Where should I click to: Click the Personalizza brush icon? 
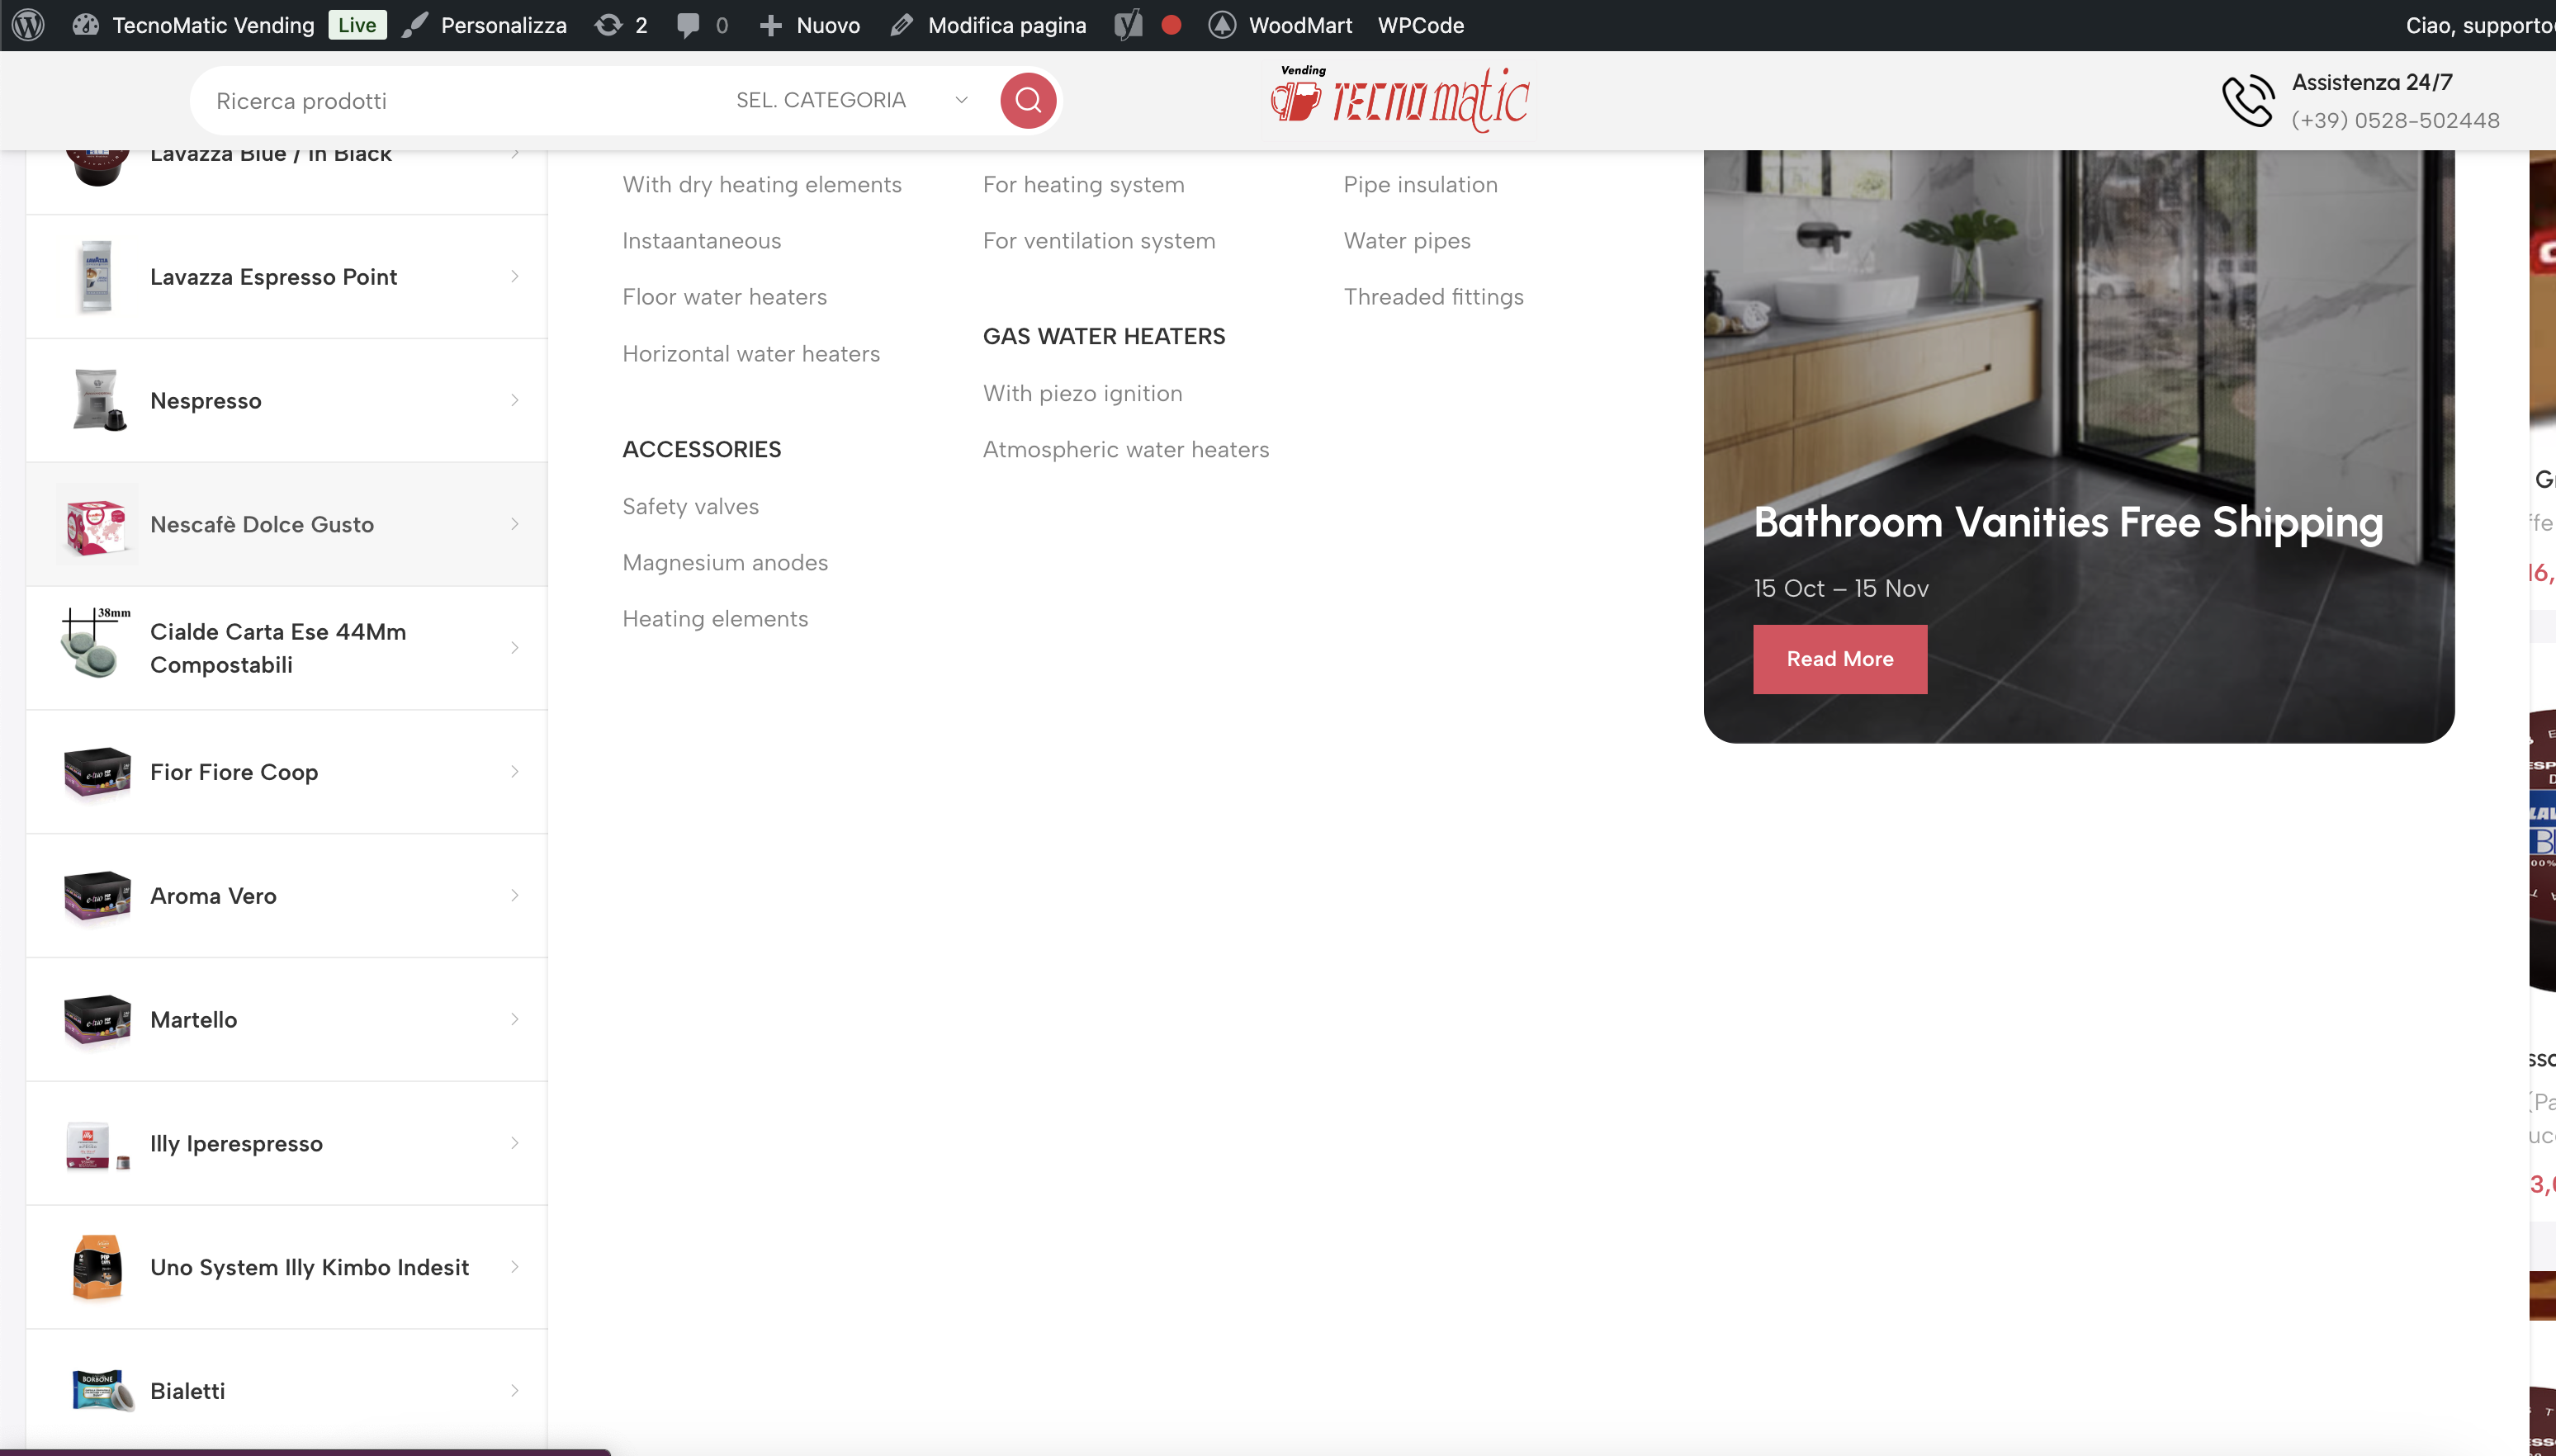[x=415, y=25]
